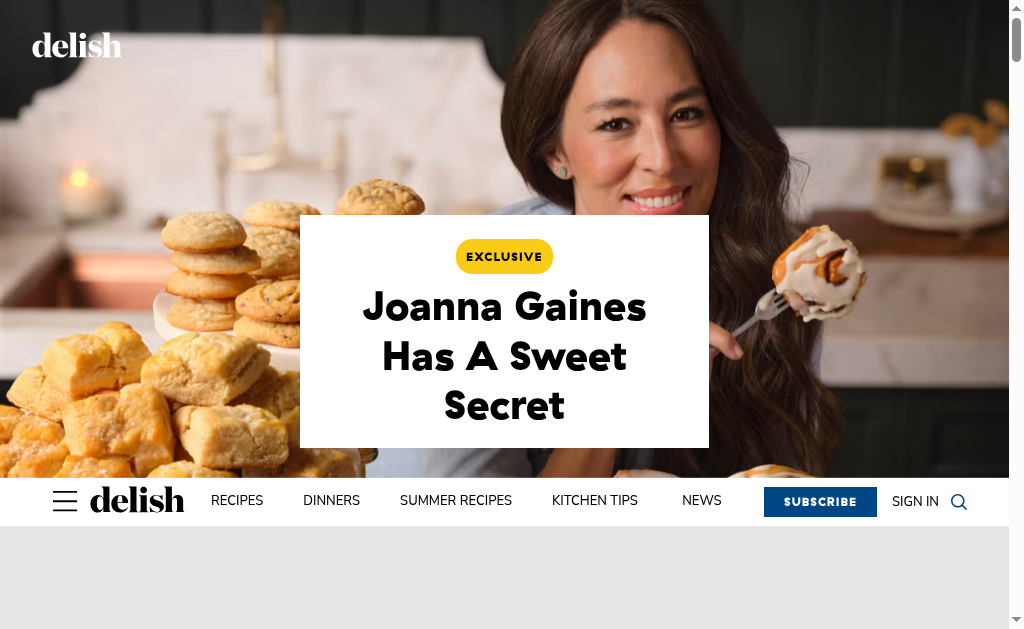Click the scrollbar up arrow
Image resolution: width=1024 pixels, height=629 pixels.
coord(1016,5)
